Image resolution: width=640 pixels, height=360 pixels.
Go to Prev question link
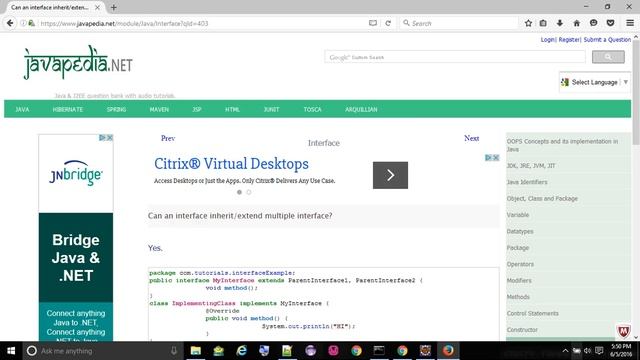click(168, 138)
